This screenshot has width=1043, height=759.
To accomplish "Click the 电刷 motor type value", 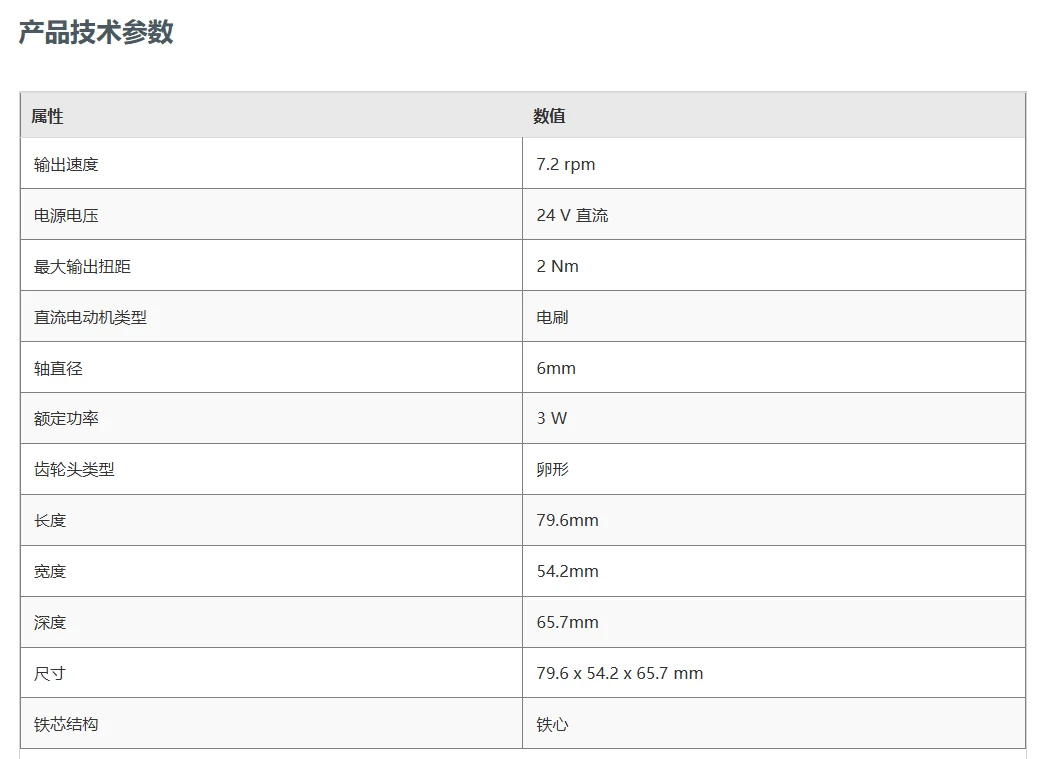I will [x=552, y=317].
